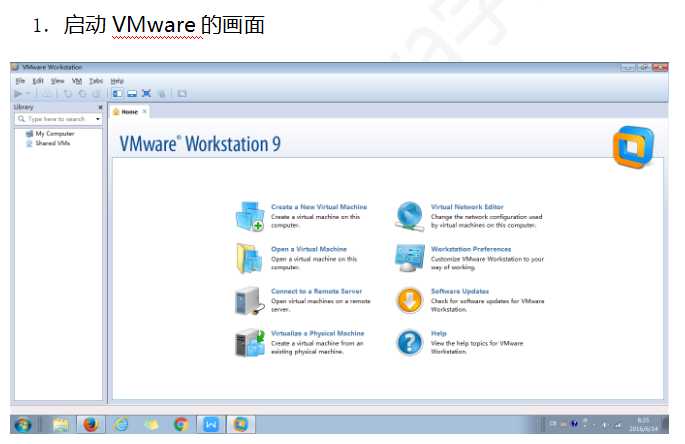This screenshot has height=444, width=685.
Task: Open the library search filter dropdown arrow
Action: (x=98, y=119)
